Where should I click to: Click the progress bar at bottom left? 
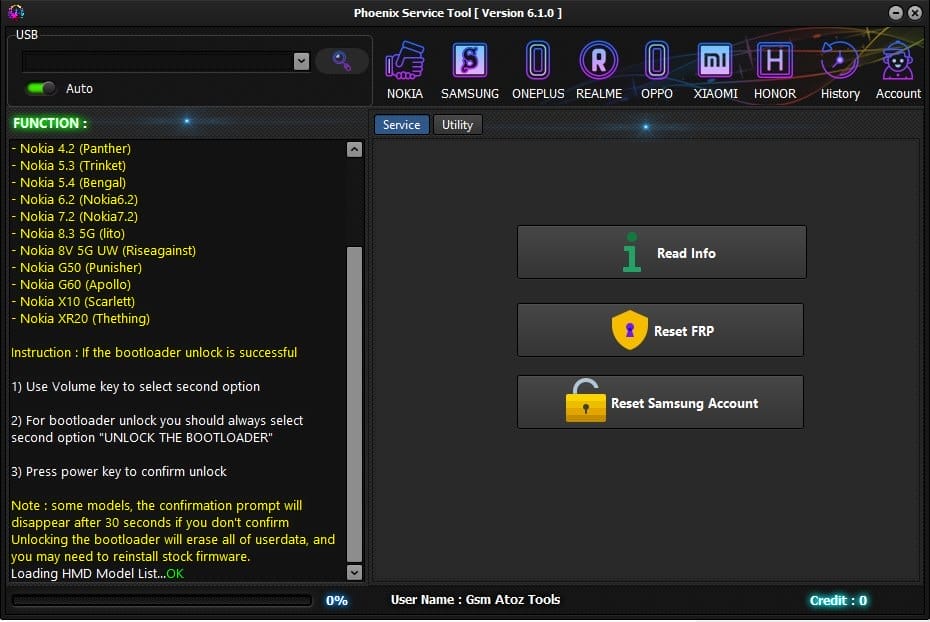click(x=160, y=600)
